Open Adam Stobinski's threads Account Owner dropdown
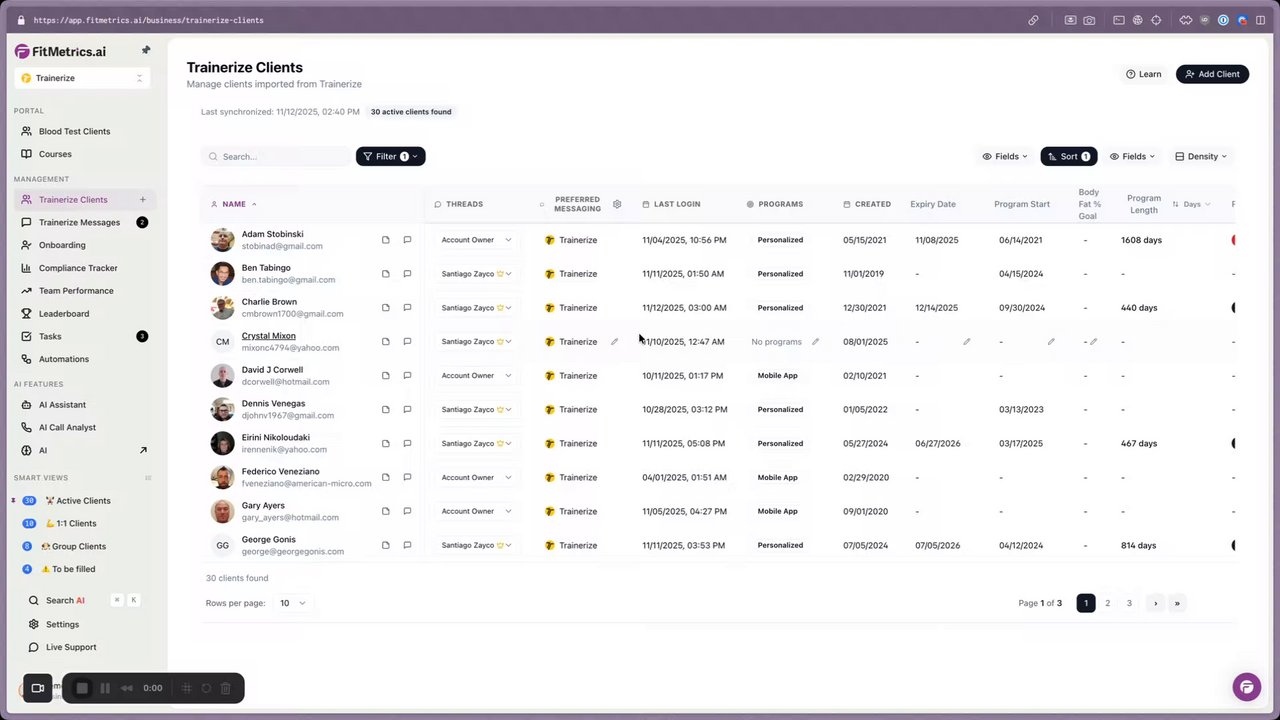This screenshot has height=720, width=1280. (x=476, y=240)
